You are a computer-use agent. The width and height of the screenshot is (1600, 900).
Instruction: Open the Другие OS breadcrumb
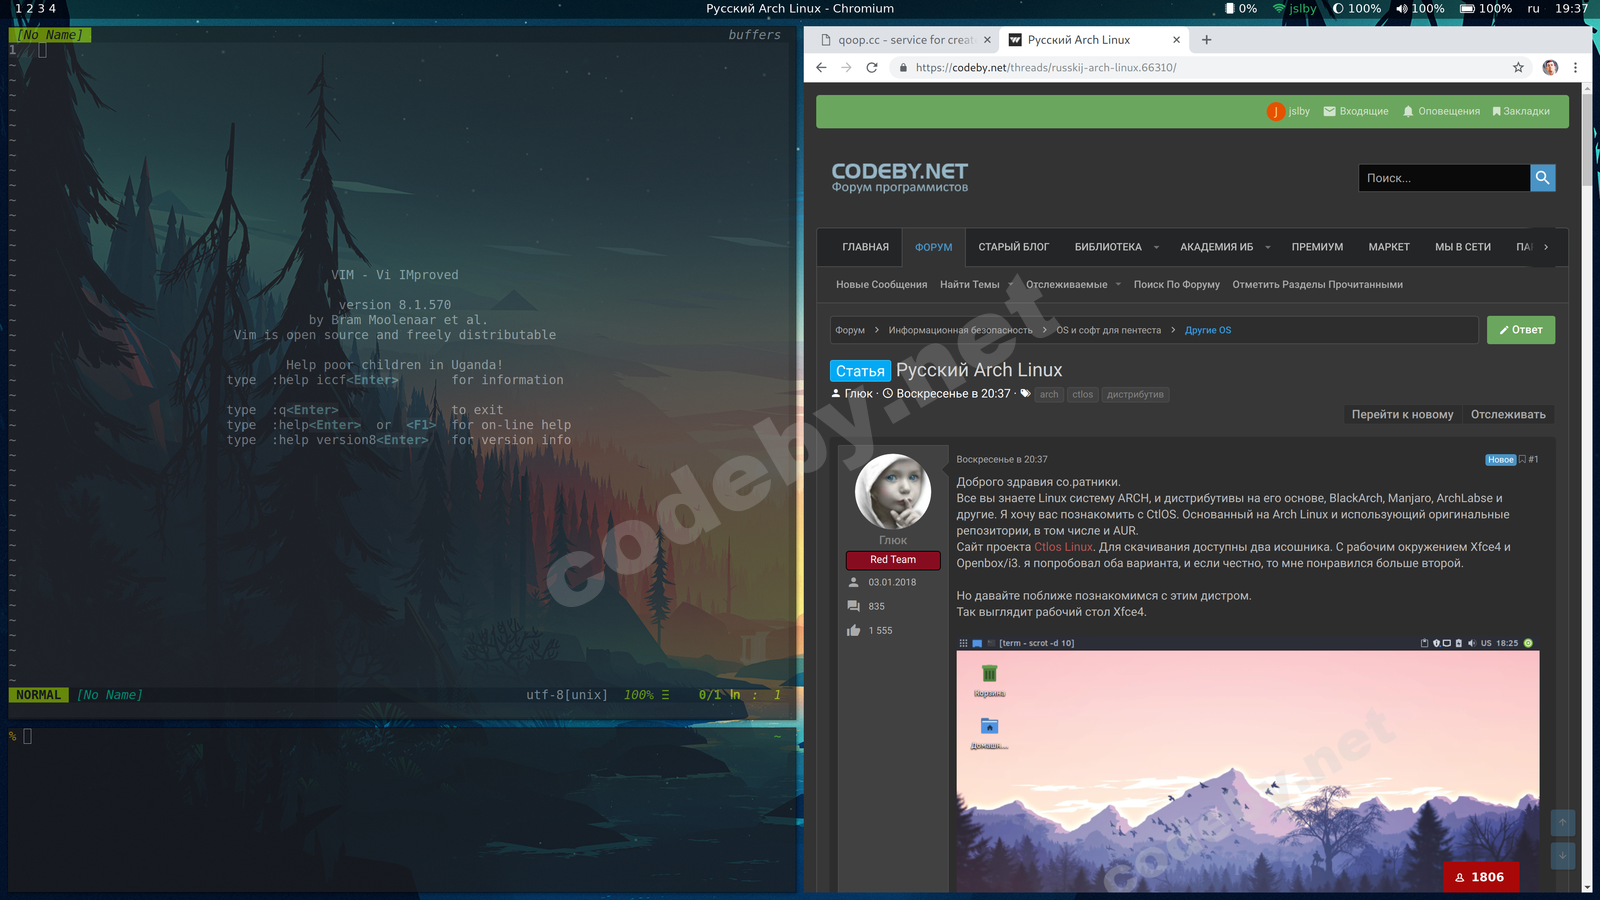click(x=1208, y=330)
